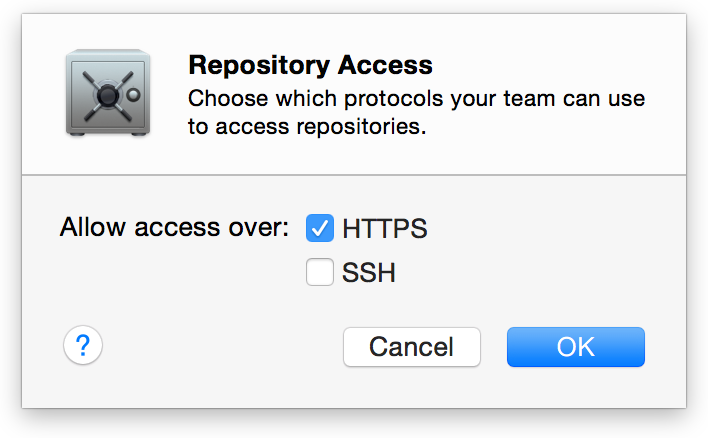
Task: Accept protocol settings with blue OK
Action: (575, 347)
